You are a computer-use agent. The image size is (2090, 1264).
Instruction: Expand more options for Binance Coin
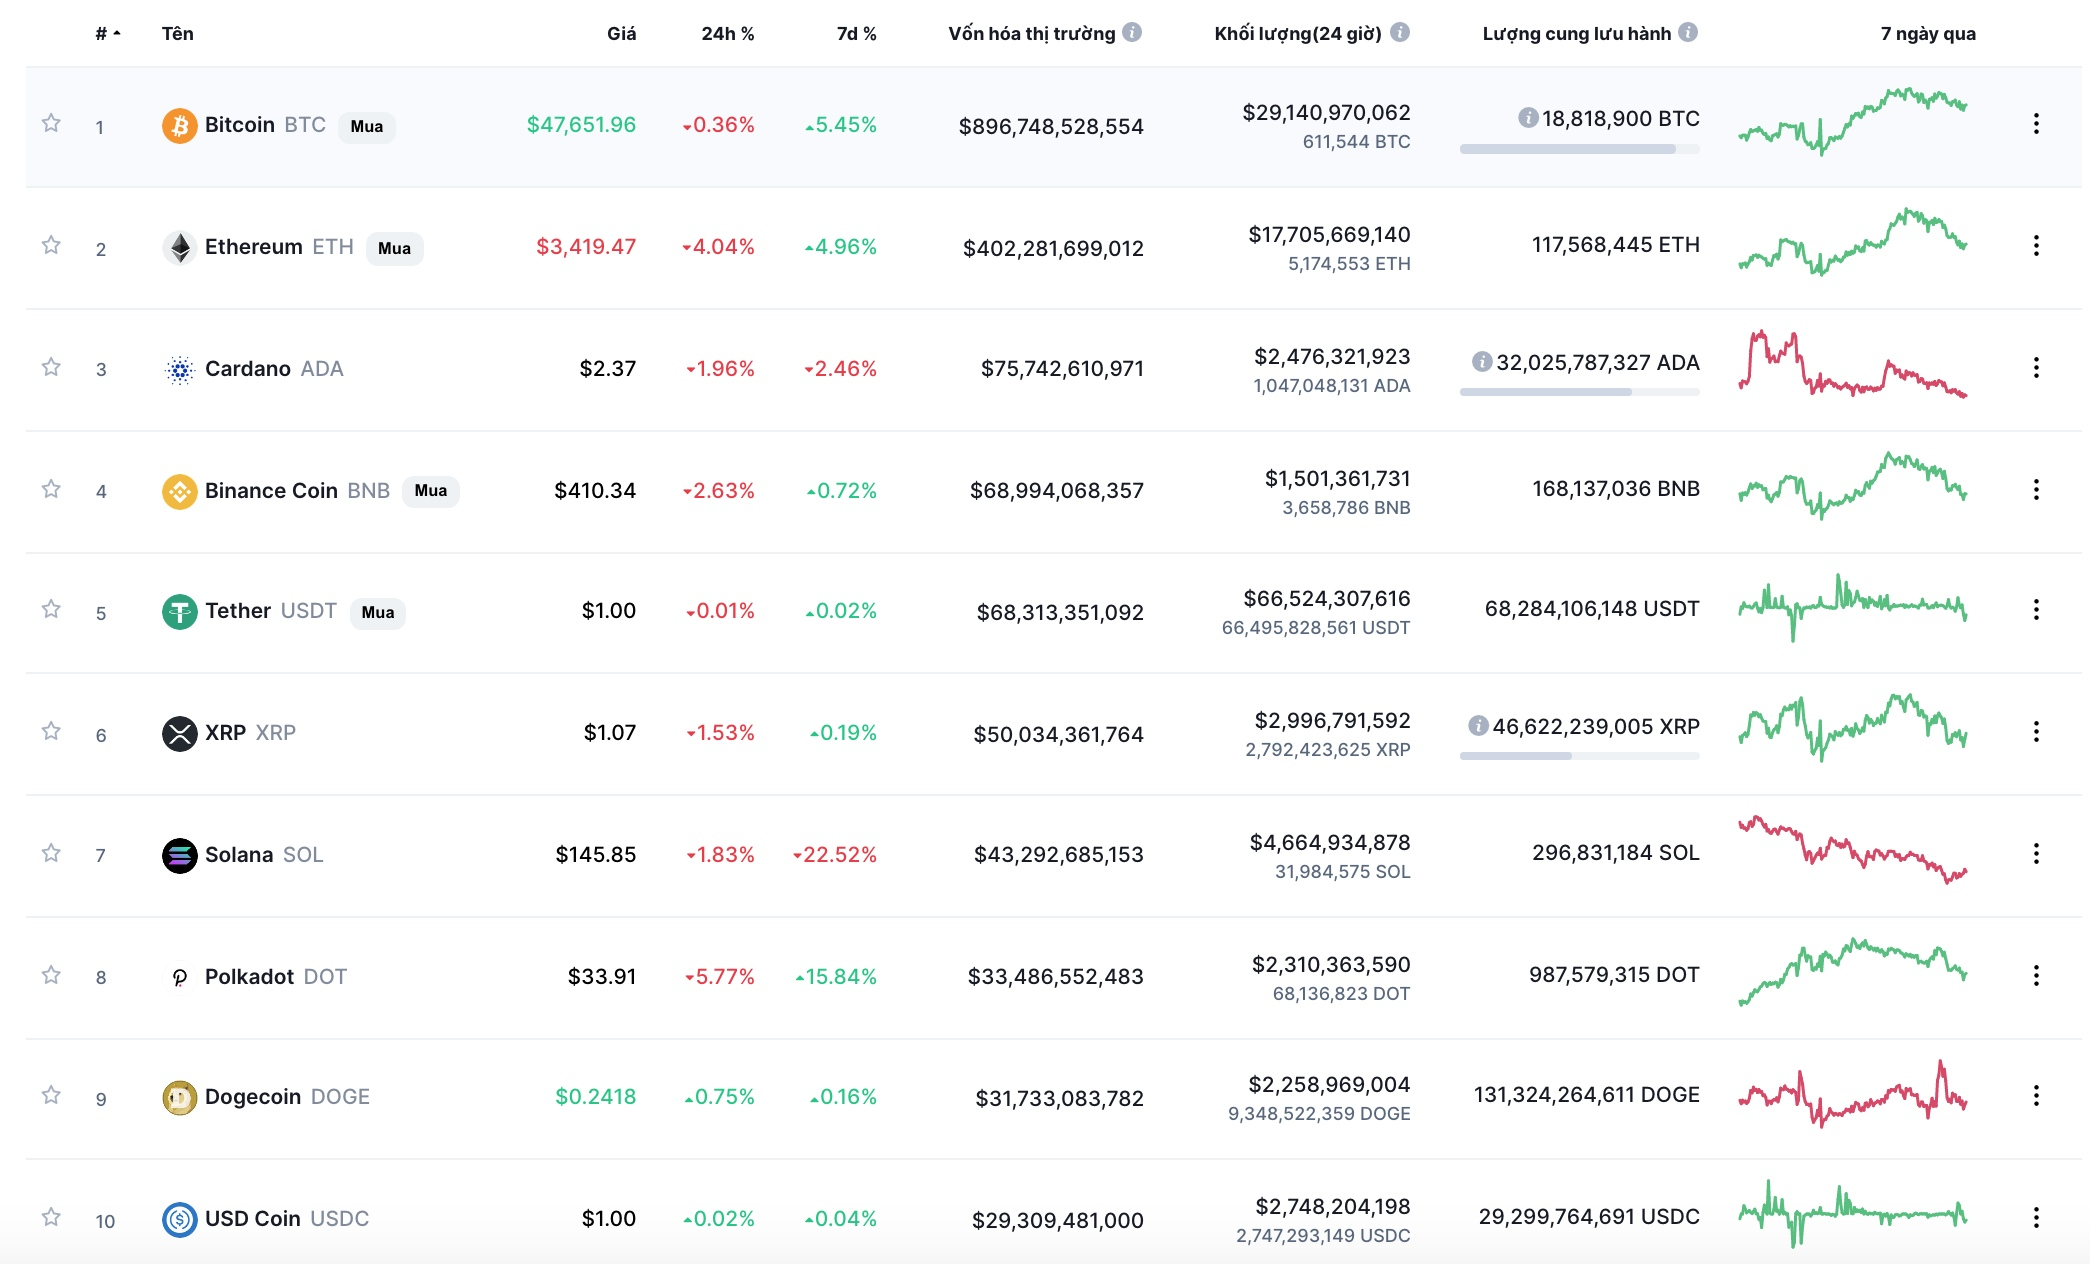(x=2036, y=490)
